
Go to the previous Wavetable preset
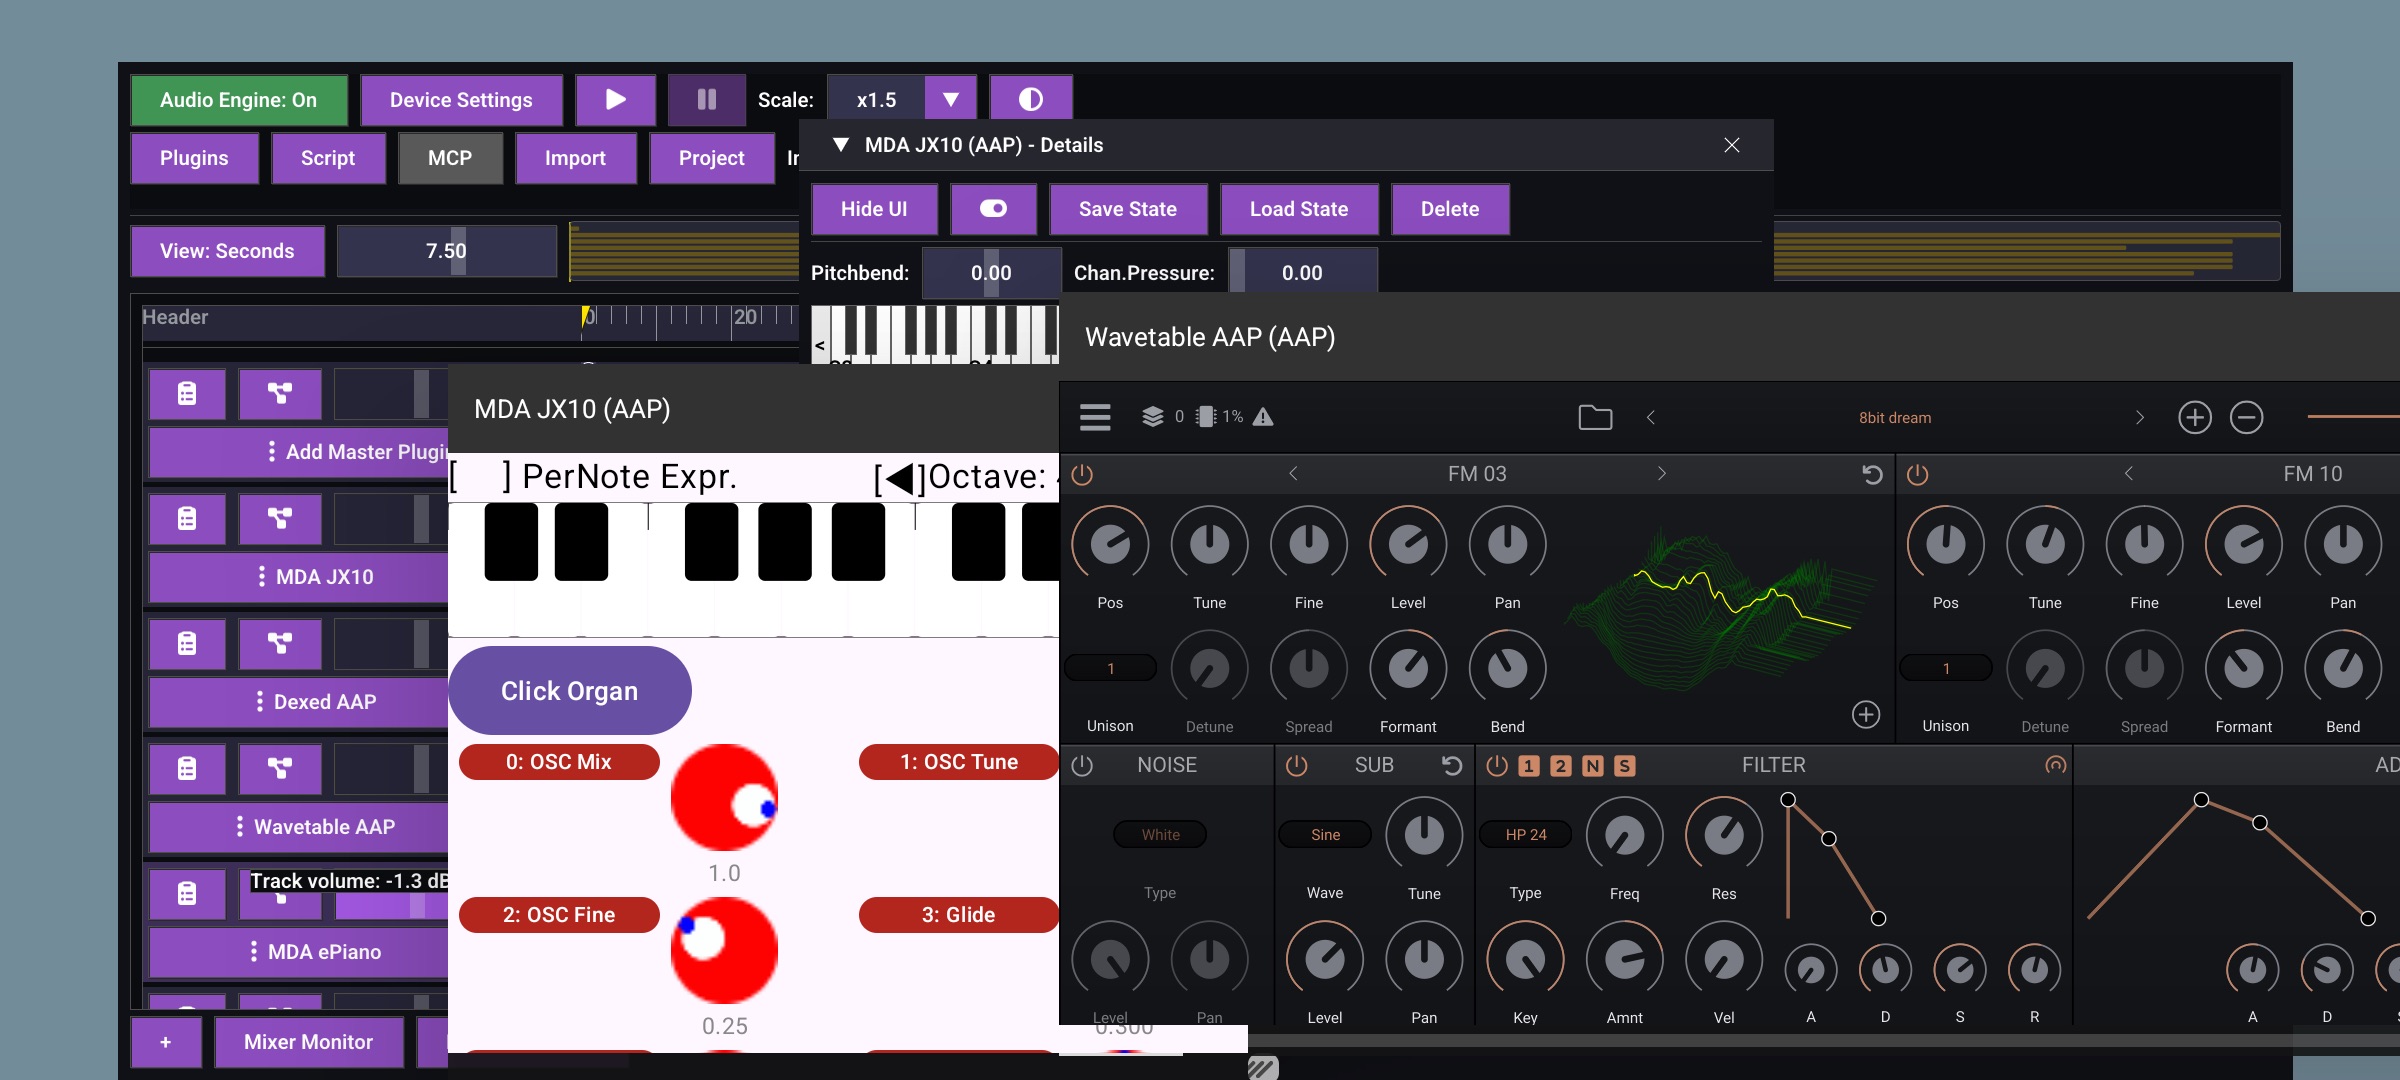1651,417
